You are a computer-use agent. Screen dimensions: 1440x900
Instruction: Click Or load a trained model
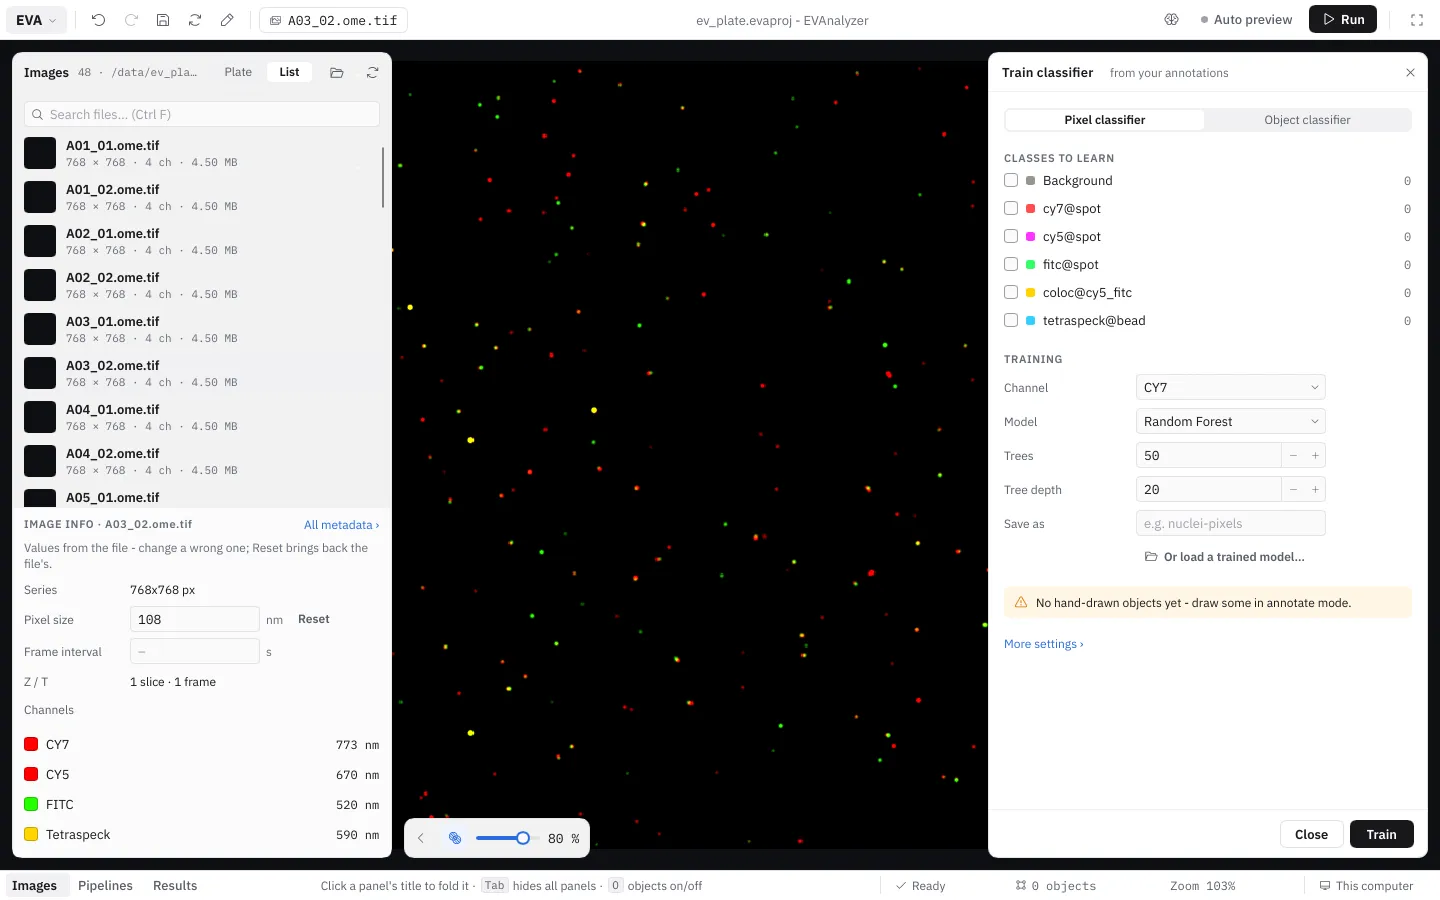(x=1225, y=557)
